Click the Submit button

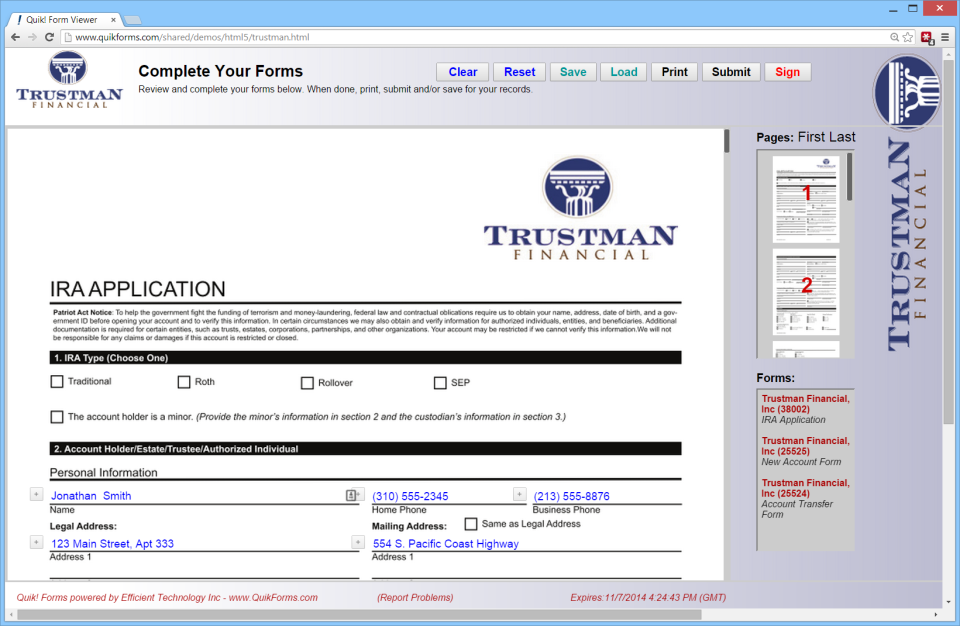[x=731, y=72]
